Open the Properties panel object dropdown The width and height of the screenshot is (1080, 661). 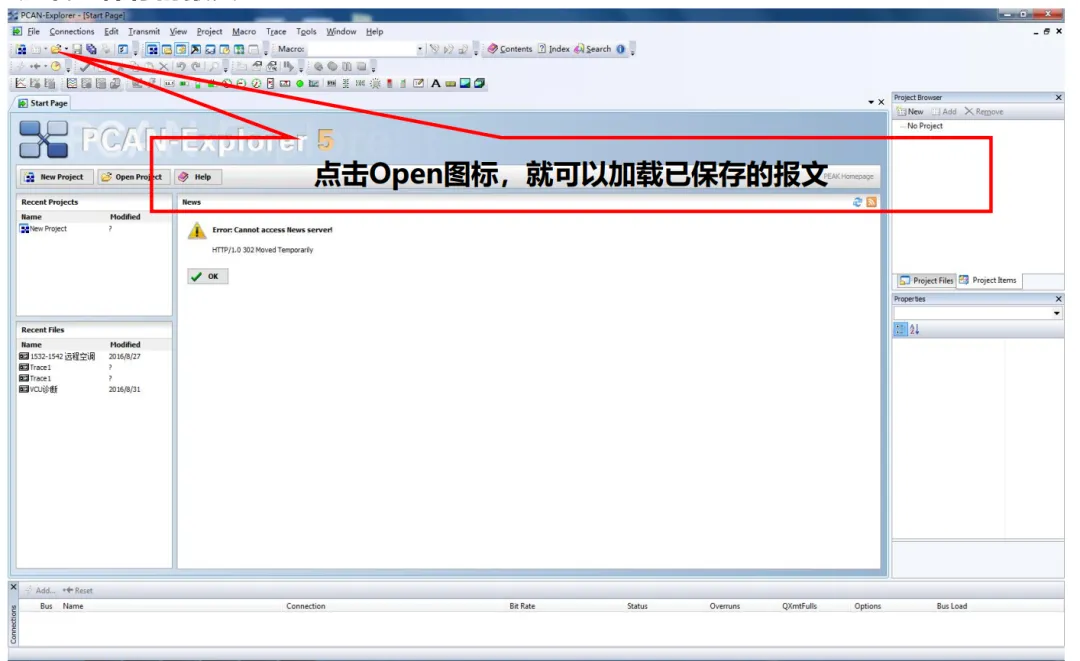[x=1057, y=313]
